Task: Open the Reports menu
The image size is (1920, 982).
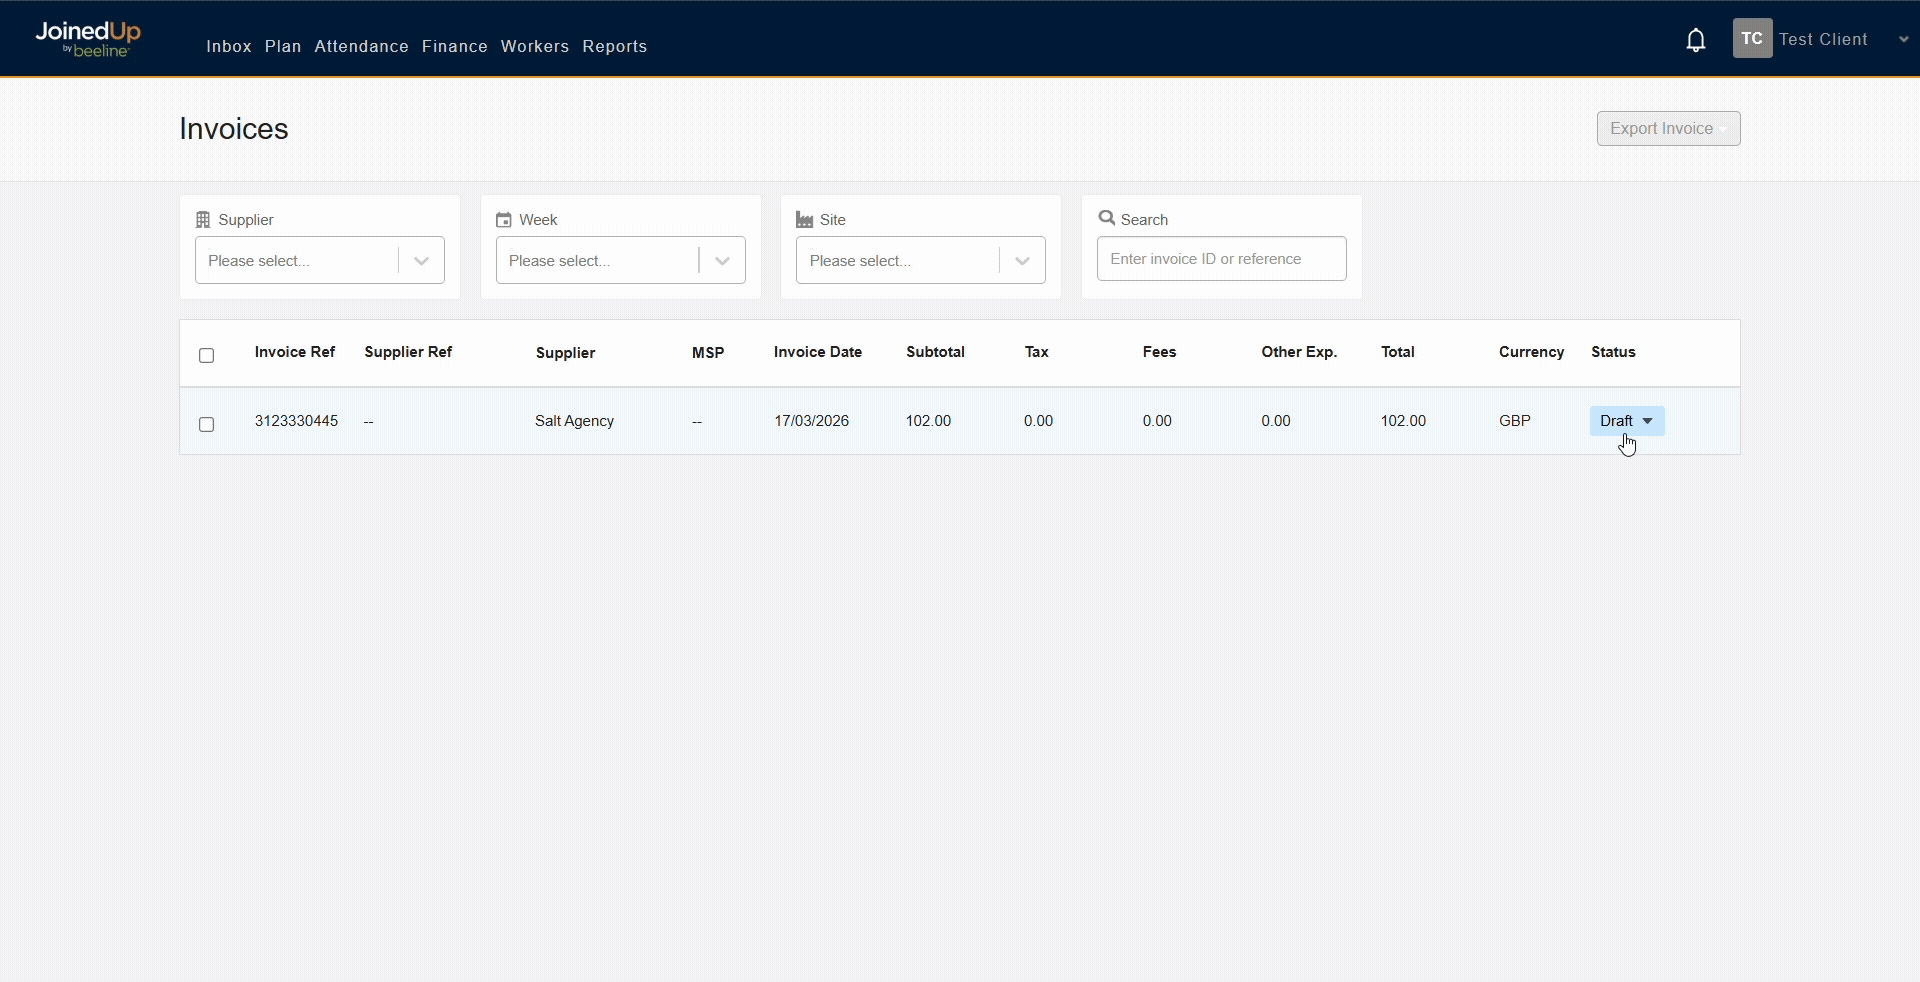Action: [x=614, y=46]
